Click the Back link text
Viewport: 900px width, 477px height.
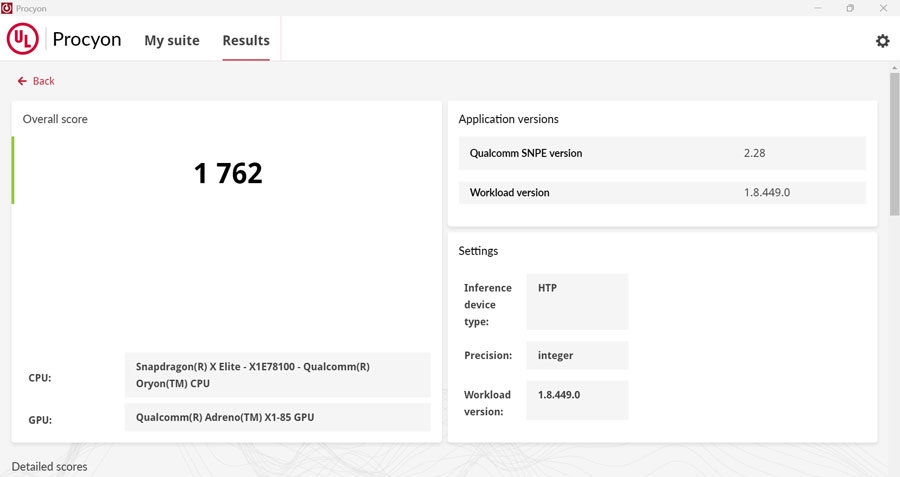(44, 81)
